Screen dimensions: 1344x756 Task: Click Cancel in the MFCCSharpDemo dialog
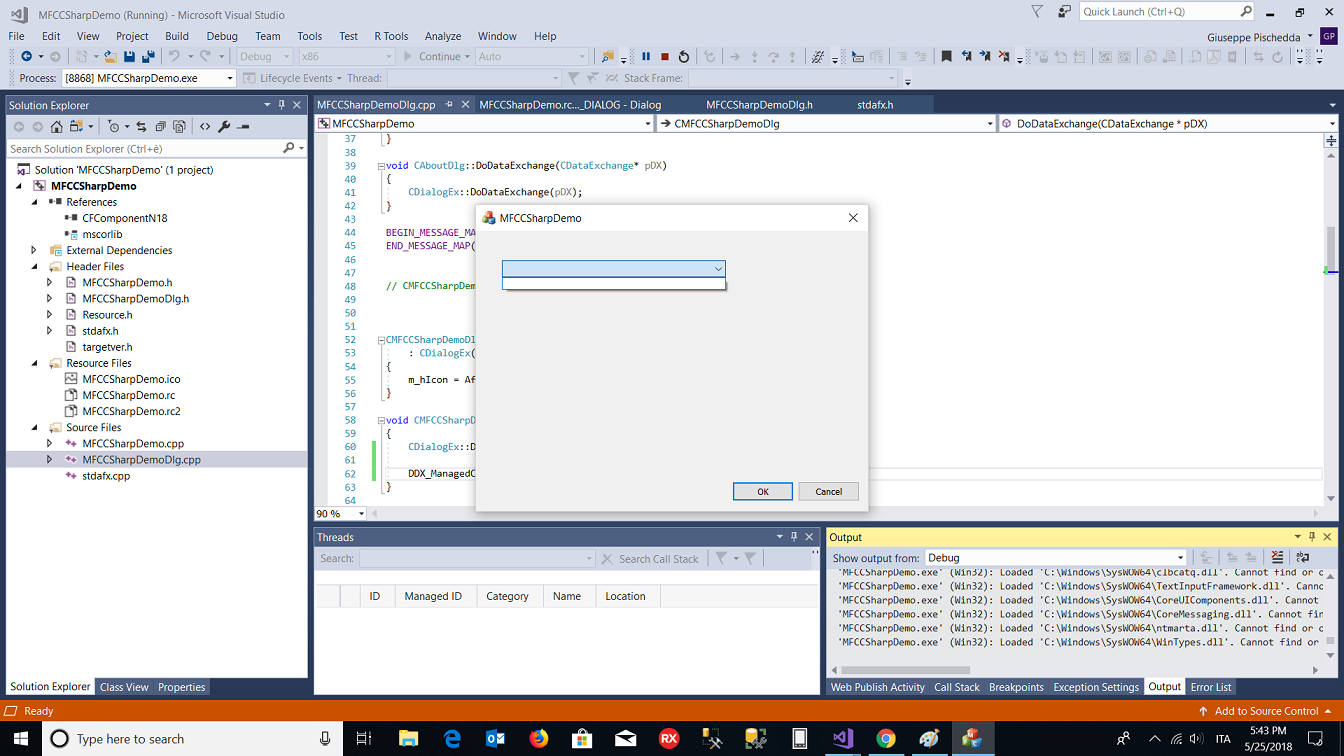tap(828, 492)
